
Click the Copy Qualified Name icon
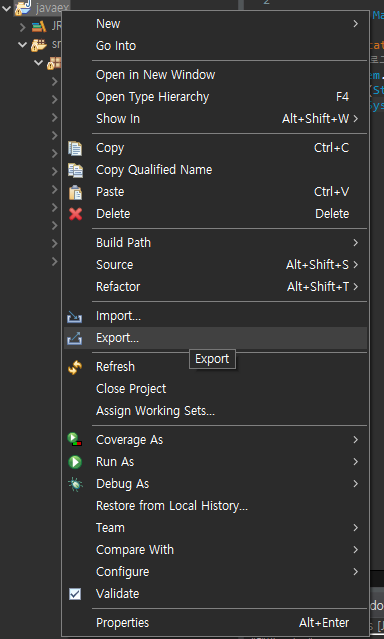pos(75,170)
